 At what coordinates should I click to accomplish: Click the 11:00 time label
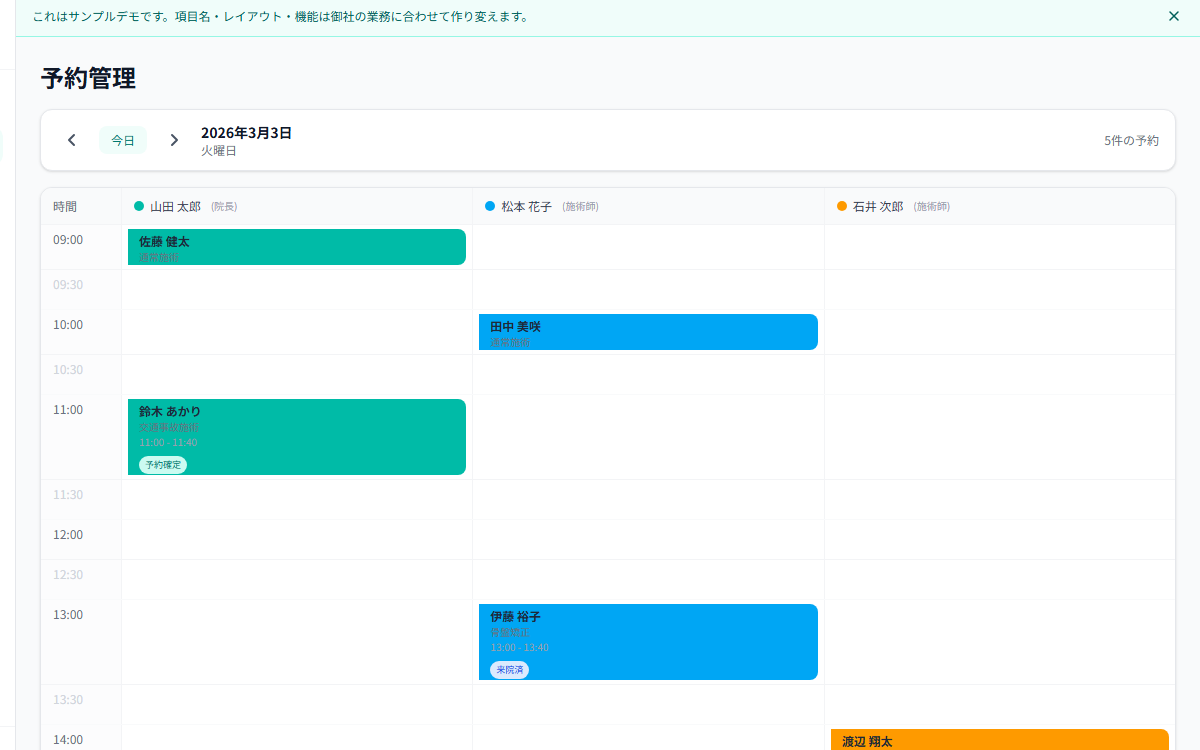click(x=68, y=410)
